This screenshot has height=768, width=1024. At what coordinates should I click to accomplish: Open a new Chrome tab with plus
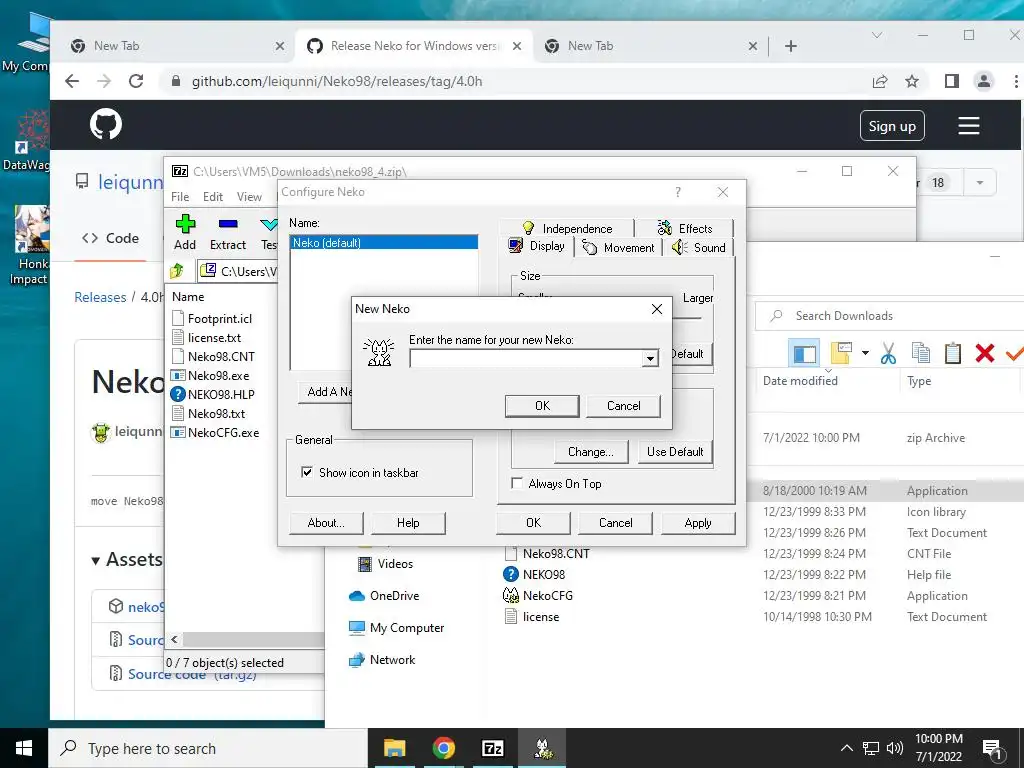(791, 46)
